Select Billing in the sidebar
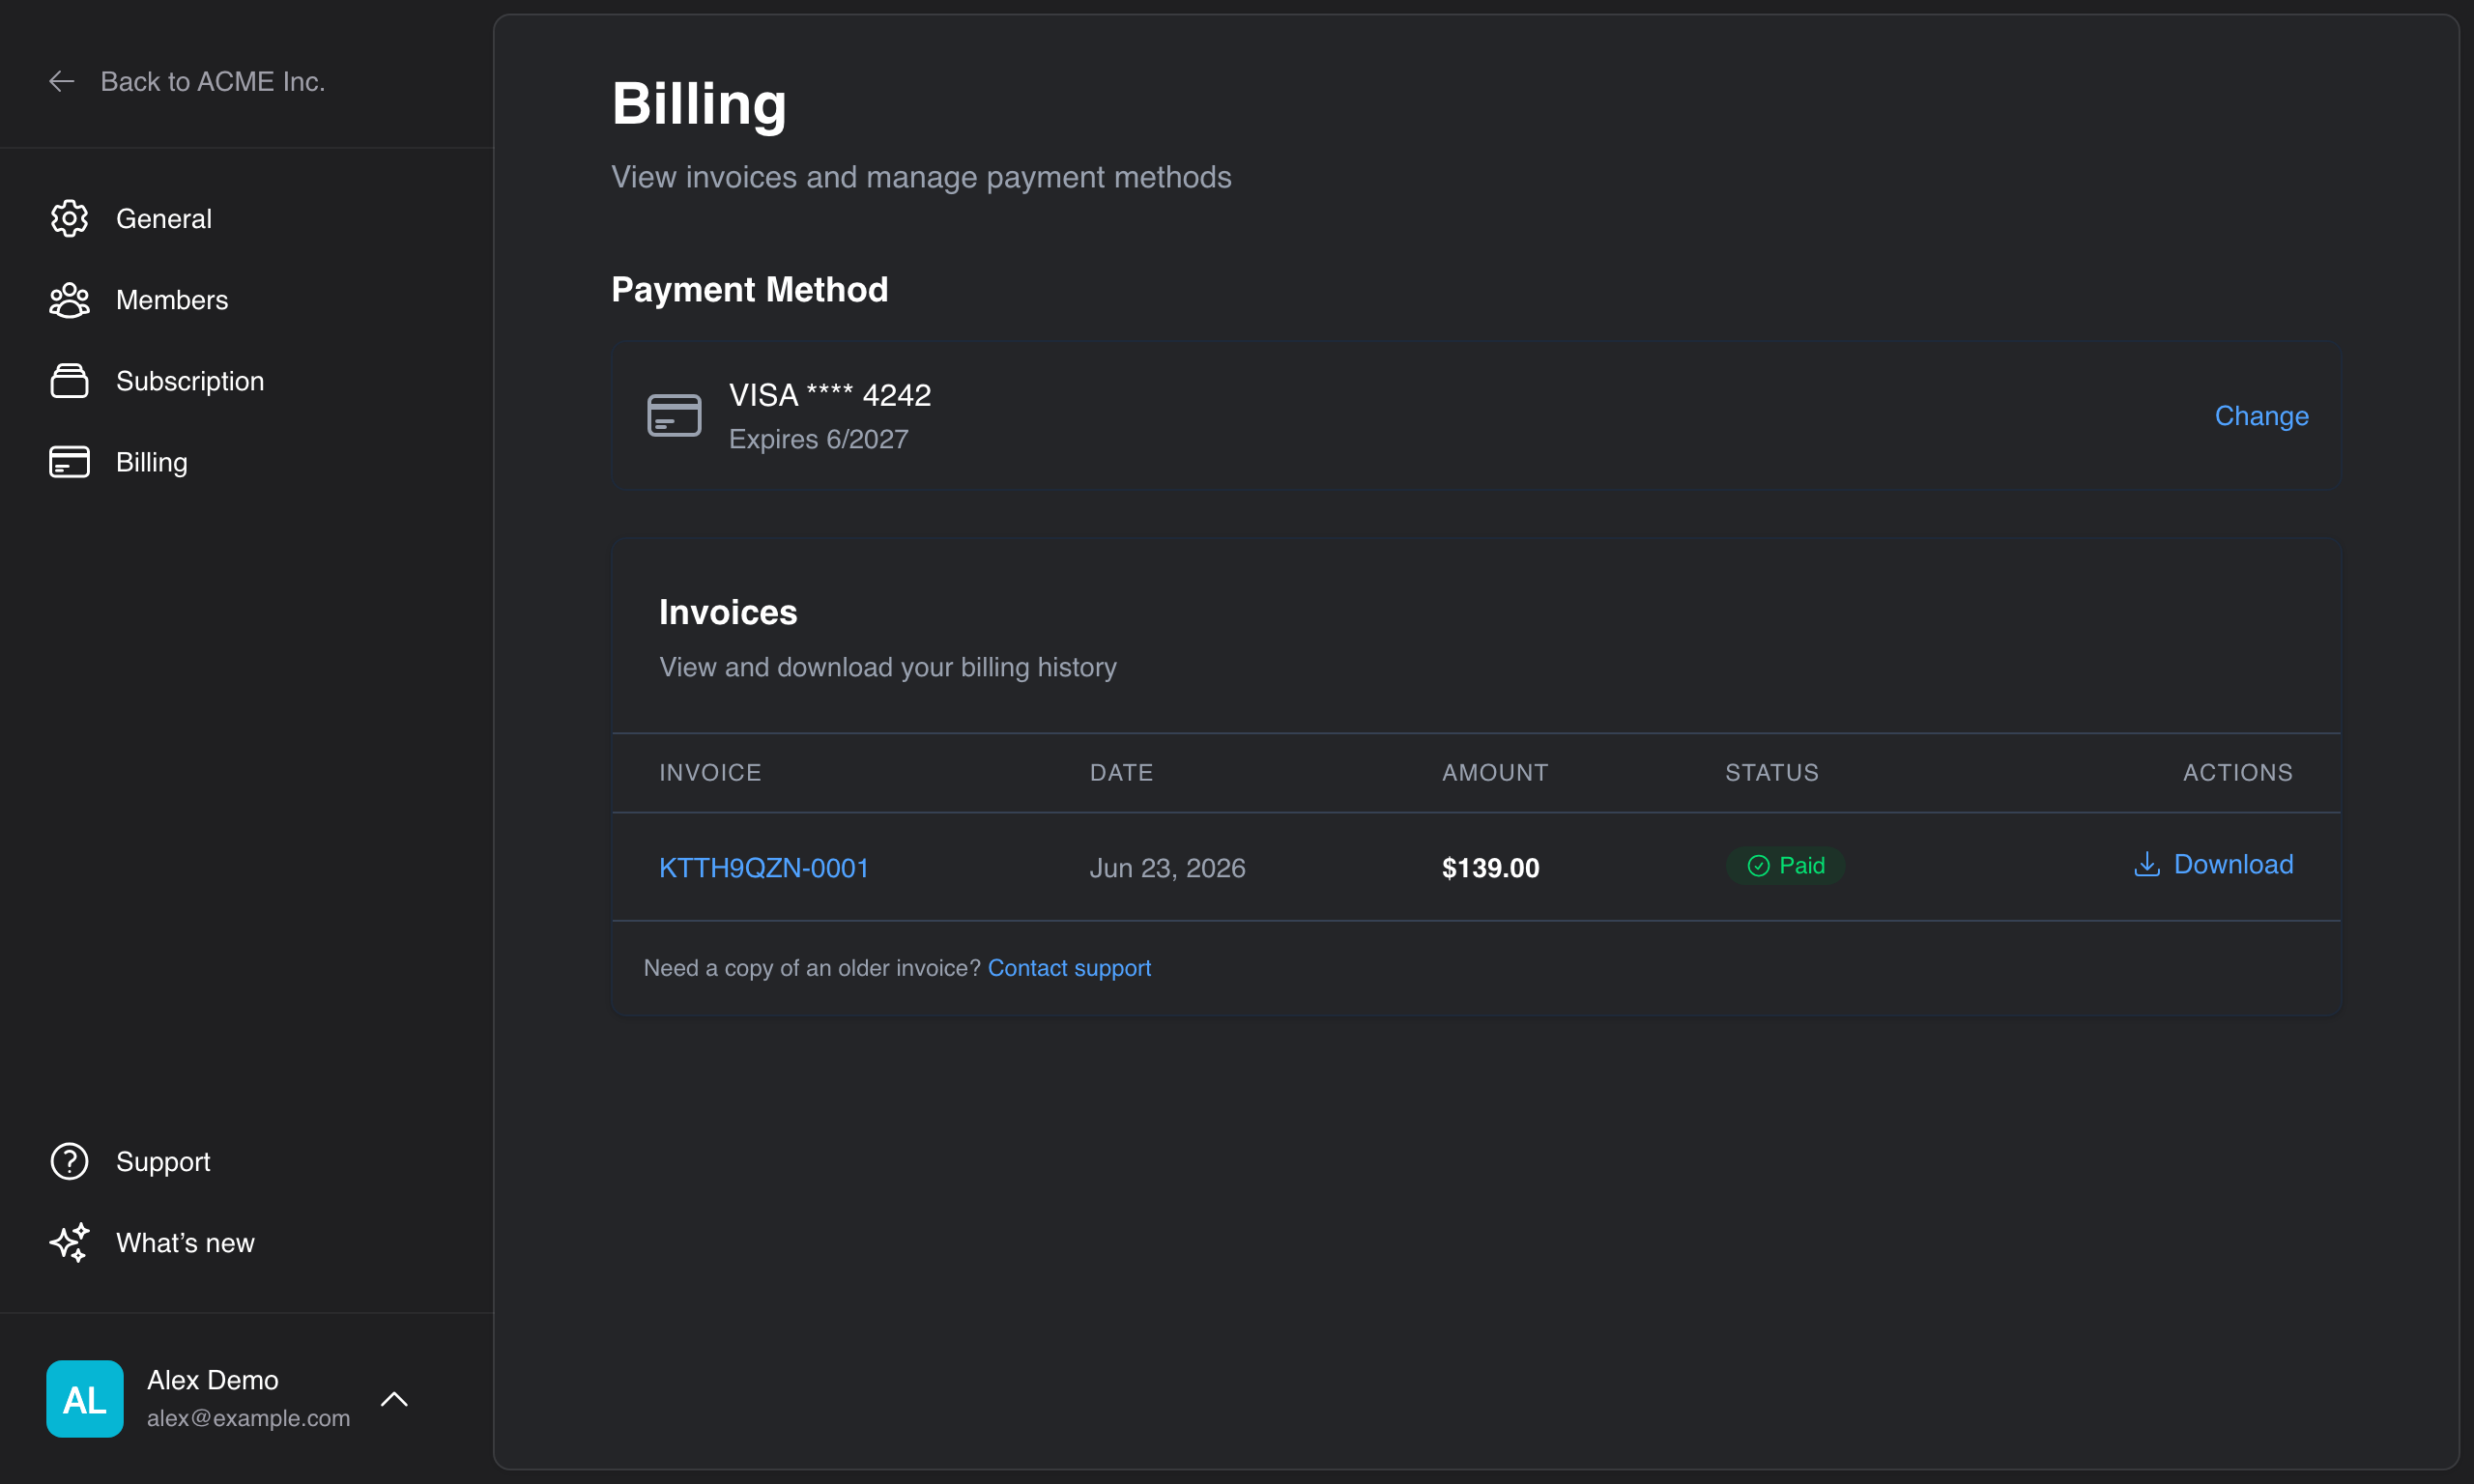 tap(152, 462)
